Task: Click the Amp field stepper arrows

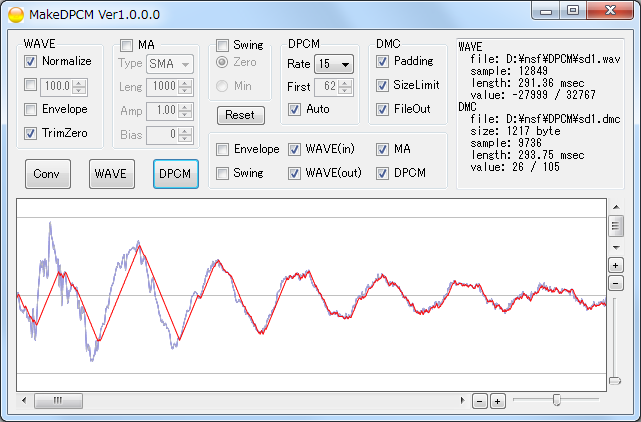Action: tap(186, 110)
